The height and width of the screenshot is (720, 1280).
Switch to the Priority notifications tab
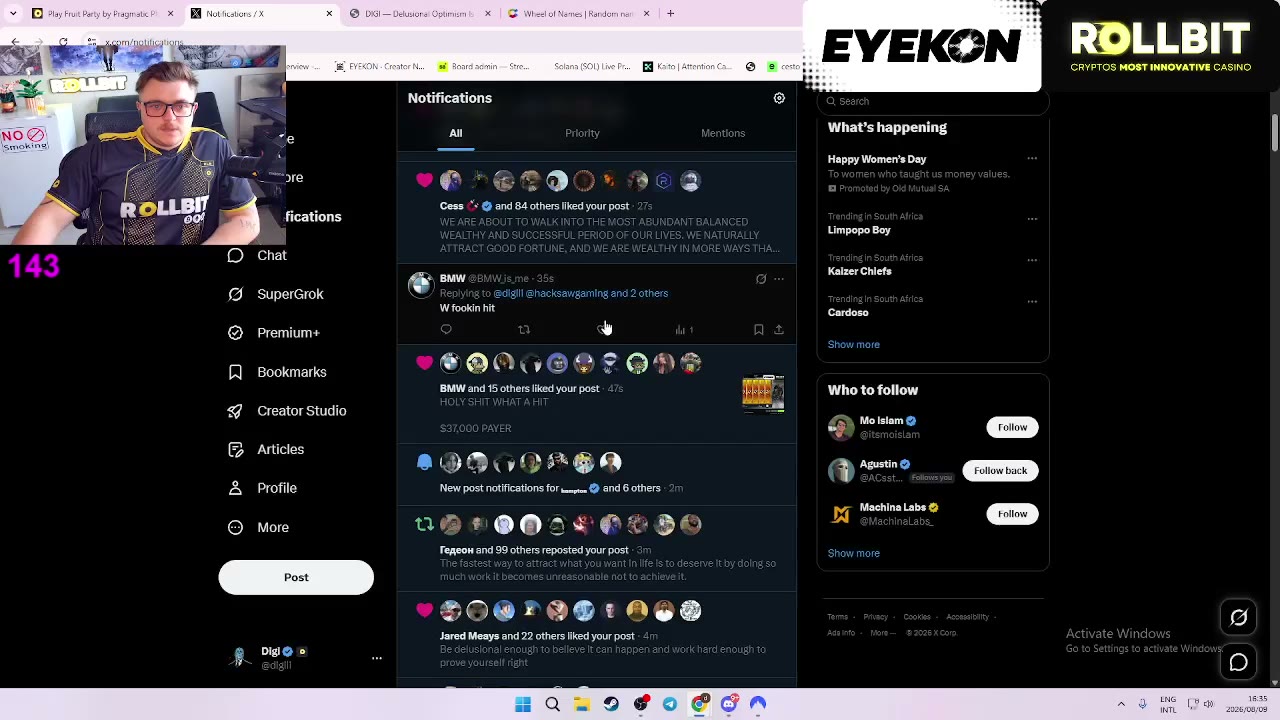click(x=582, y=133)
